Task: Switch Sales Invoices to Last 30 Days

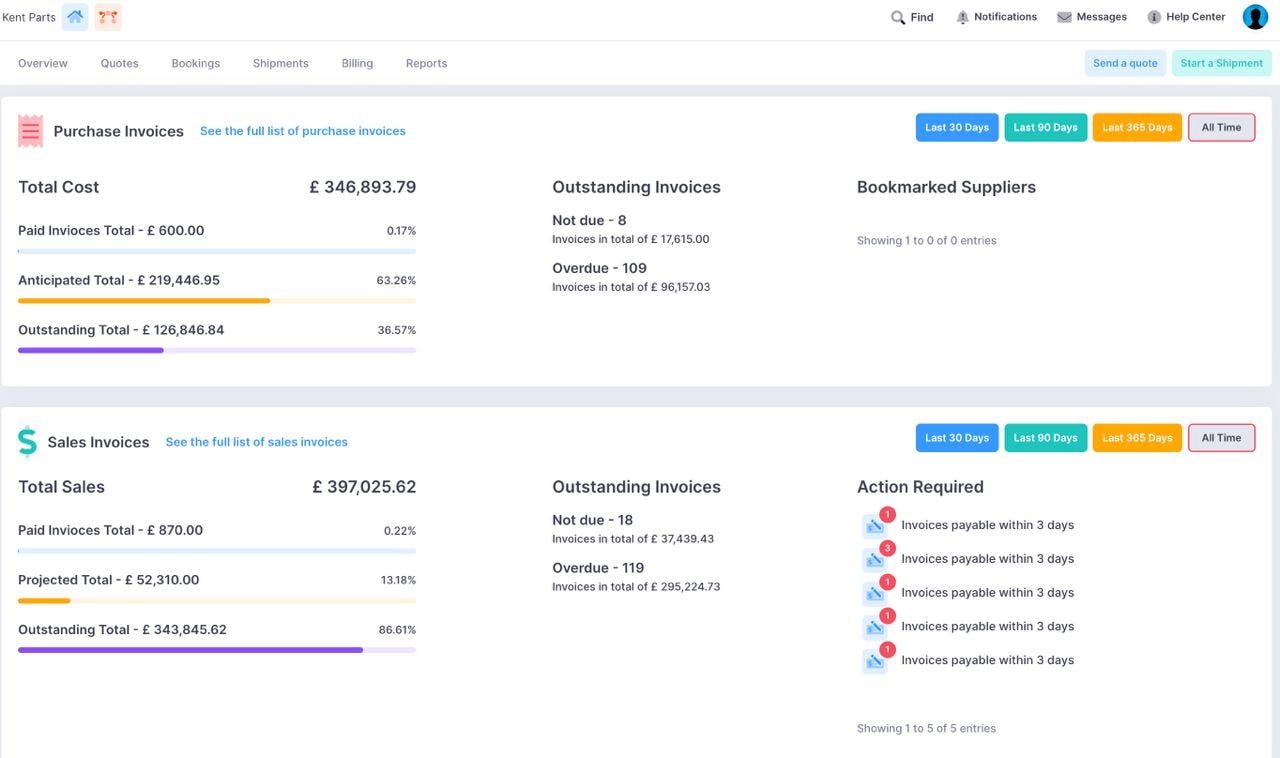Action: click(956, 437)
